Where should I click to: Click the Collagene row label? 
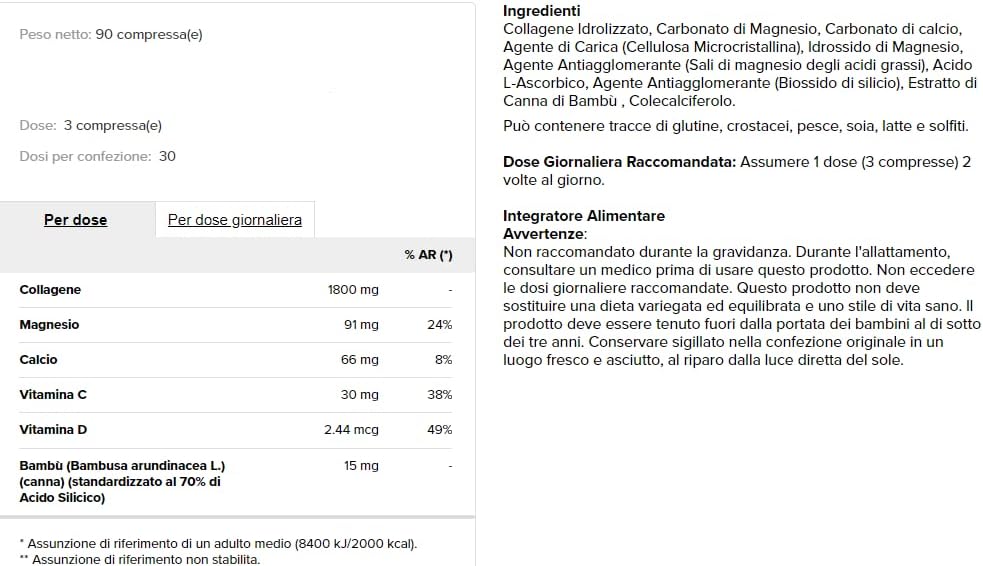click(50, 290)
